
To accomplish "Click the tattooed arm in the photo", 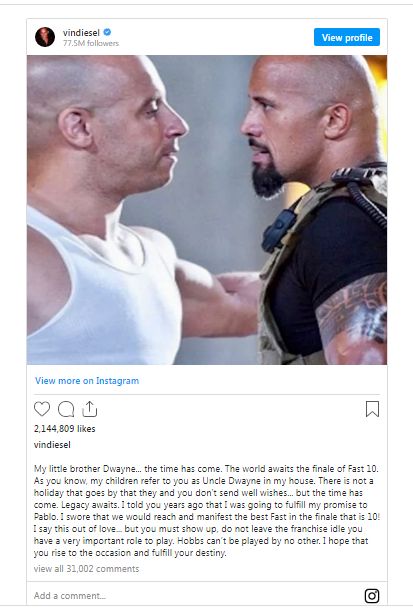I will [x=353, y=320].
